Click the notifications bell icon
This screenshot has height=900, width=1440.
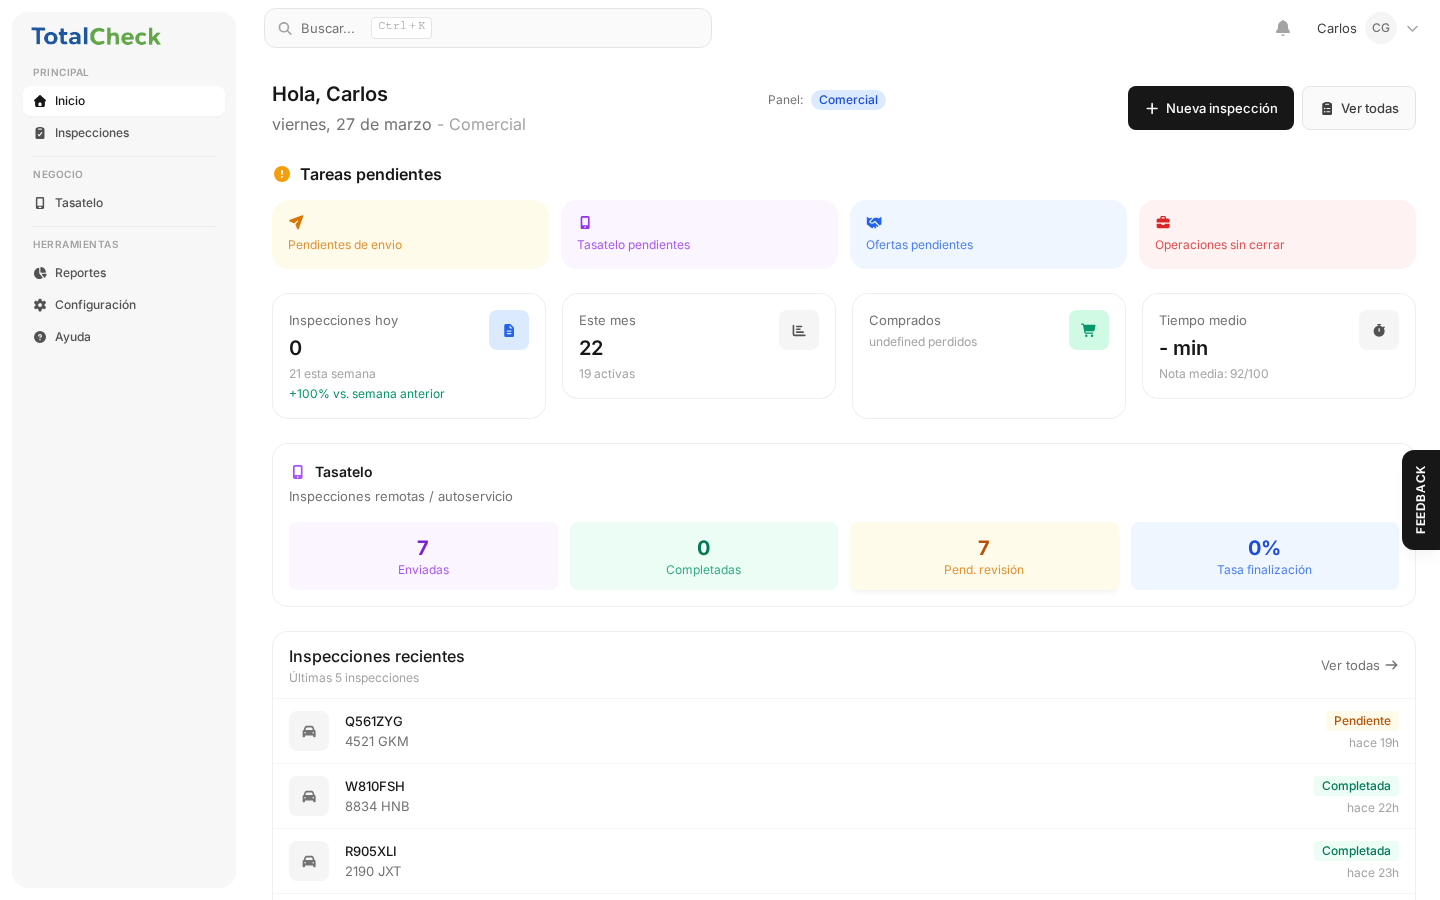tap(1283, 28)
